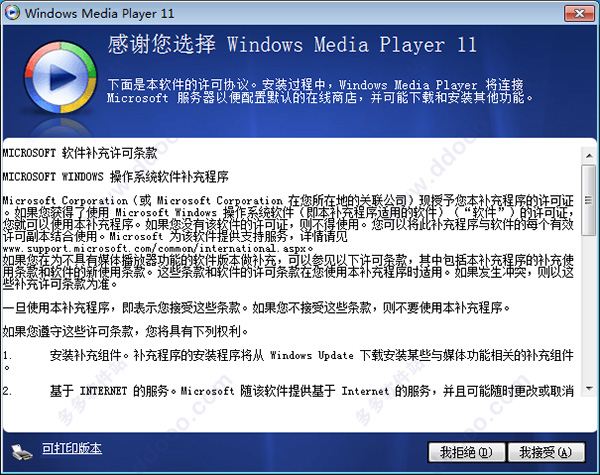Click the Windows Media Player title bar icon
The height and width of the screenshot is (475, 600).
click(12, 13)
